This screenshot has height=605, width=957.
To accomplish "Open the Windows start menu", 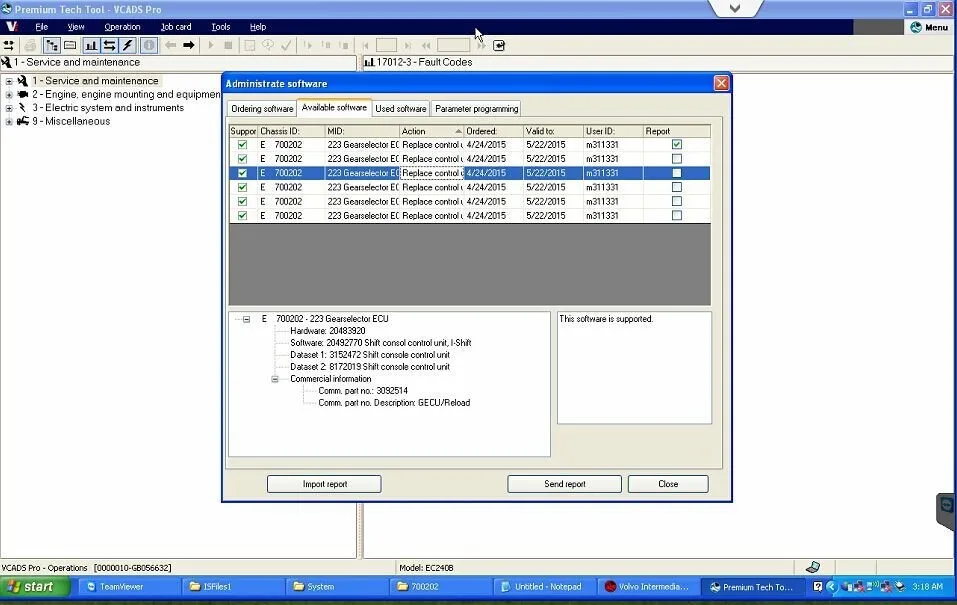I will click(x=35, y=587).
